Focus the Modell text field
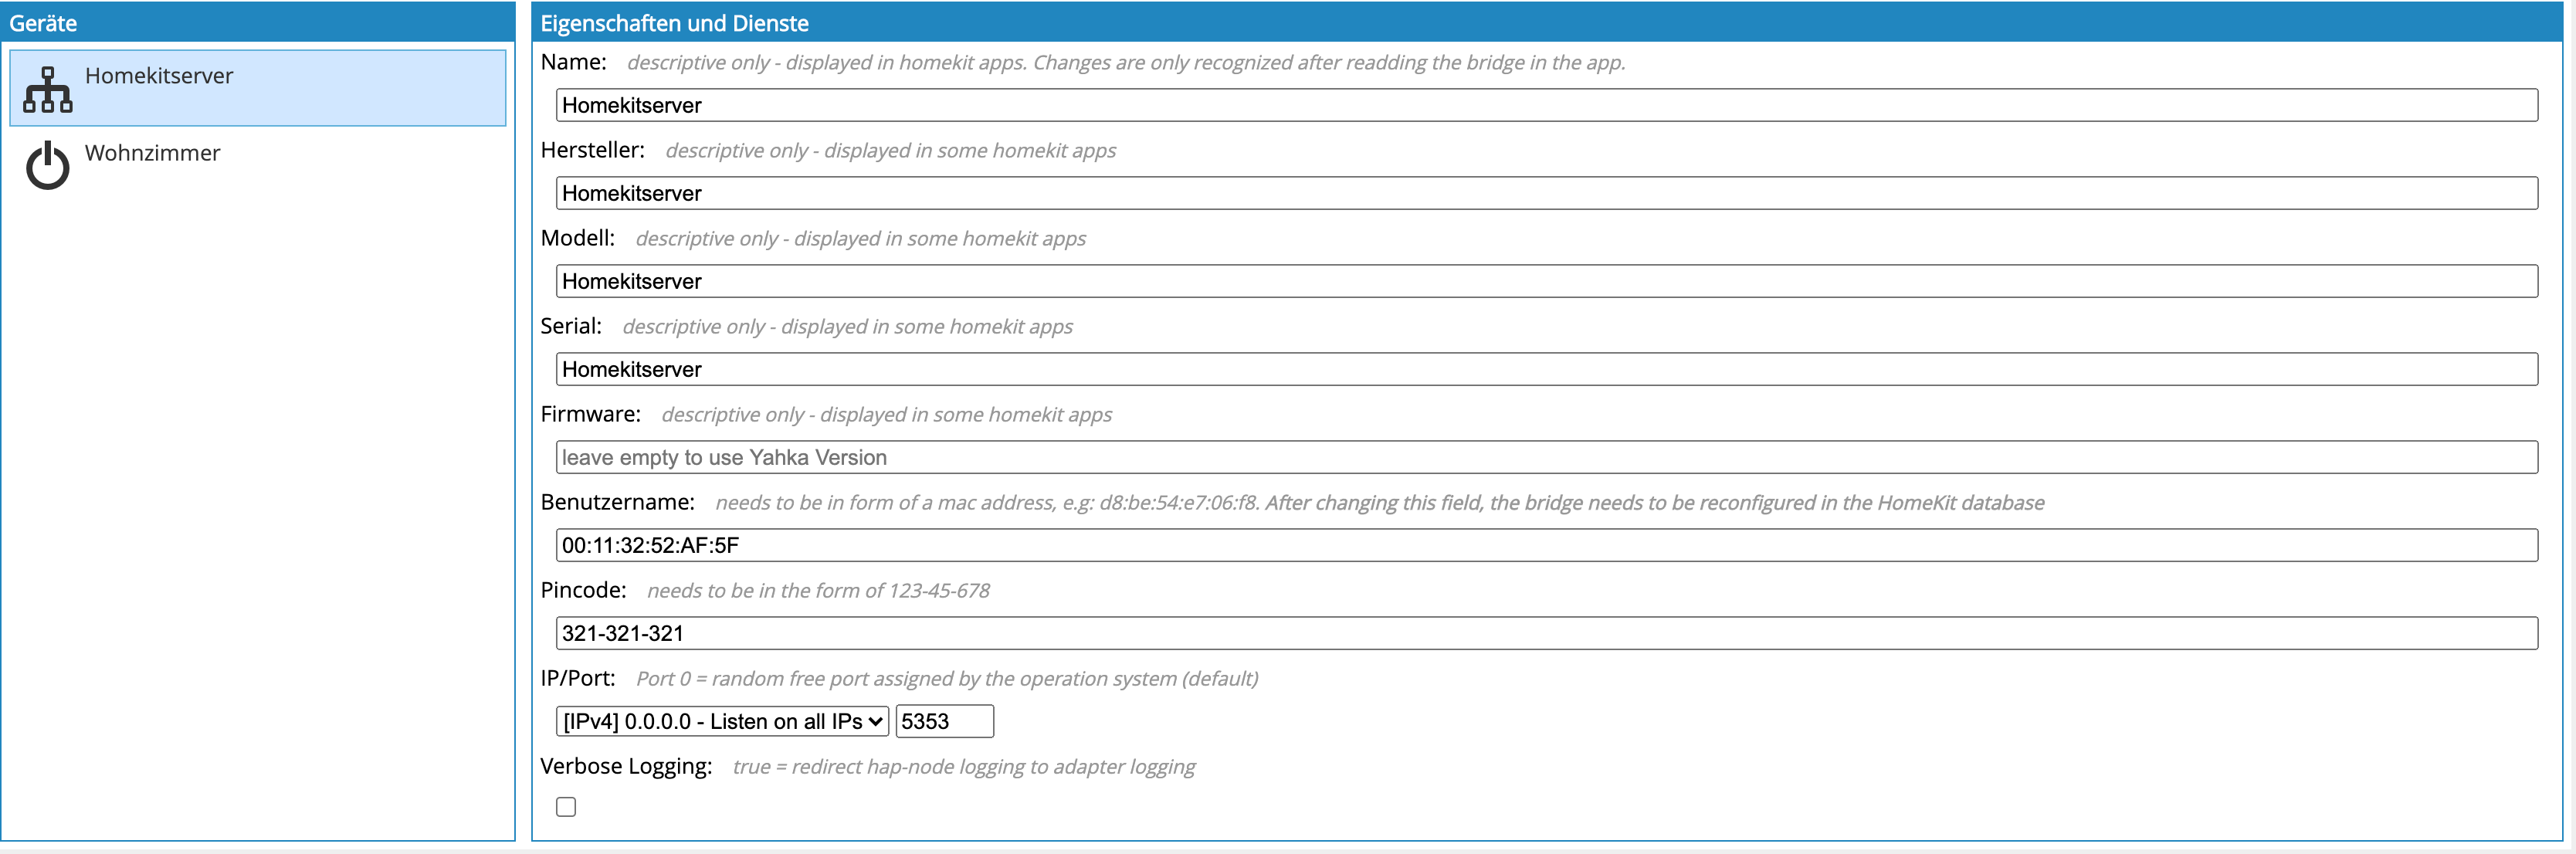 click(x=1546, y=281)
